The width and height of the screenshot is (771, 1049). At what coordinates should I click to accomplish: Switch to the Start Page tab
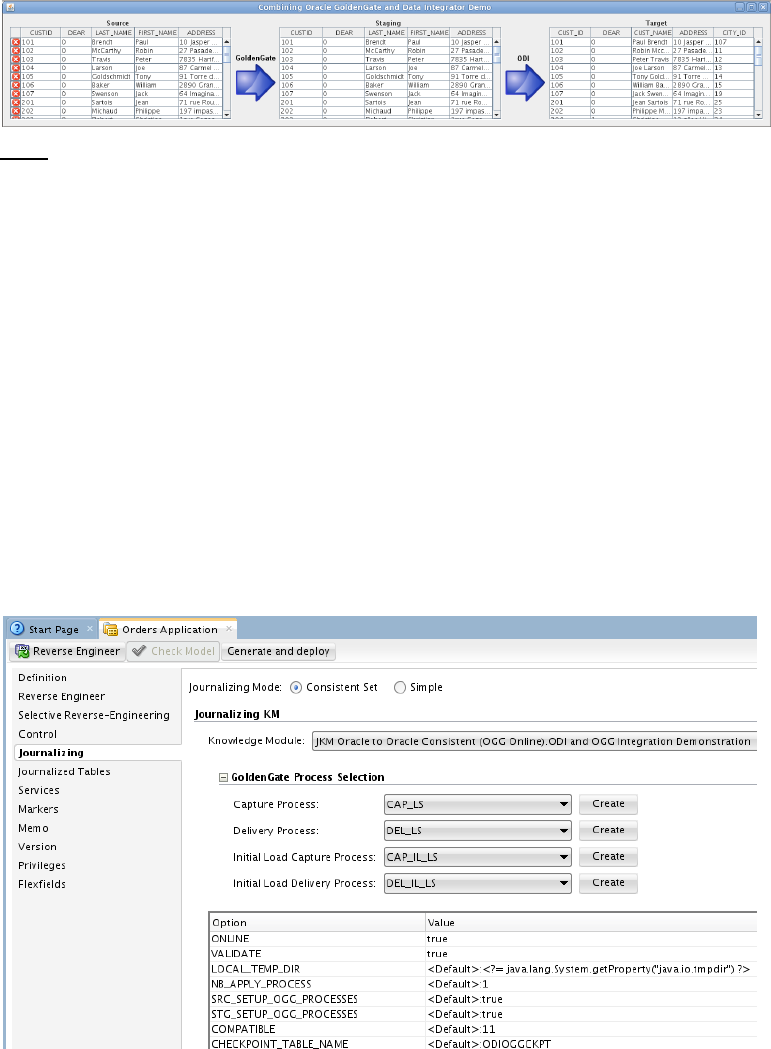(x=54, y=630)
